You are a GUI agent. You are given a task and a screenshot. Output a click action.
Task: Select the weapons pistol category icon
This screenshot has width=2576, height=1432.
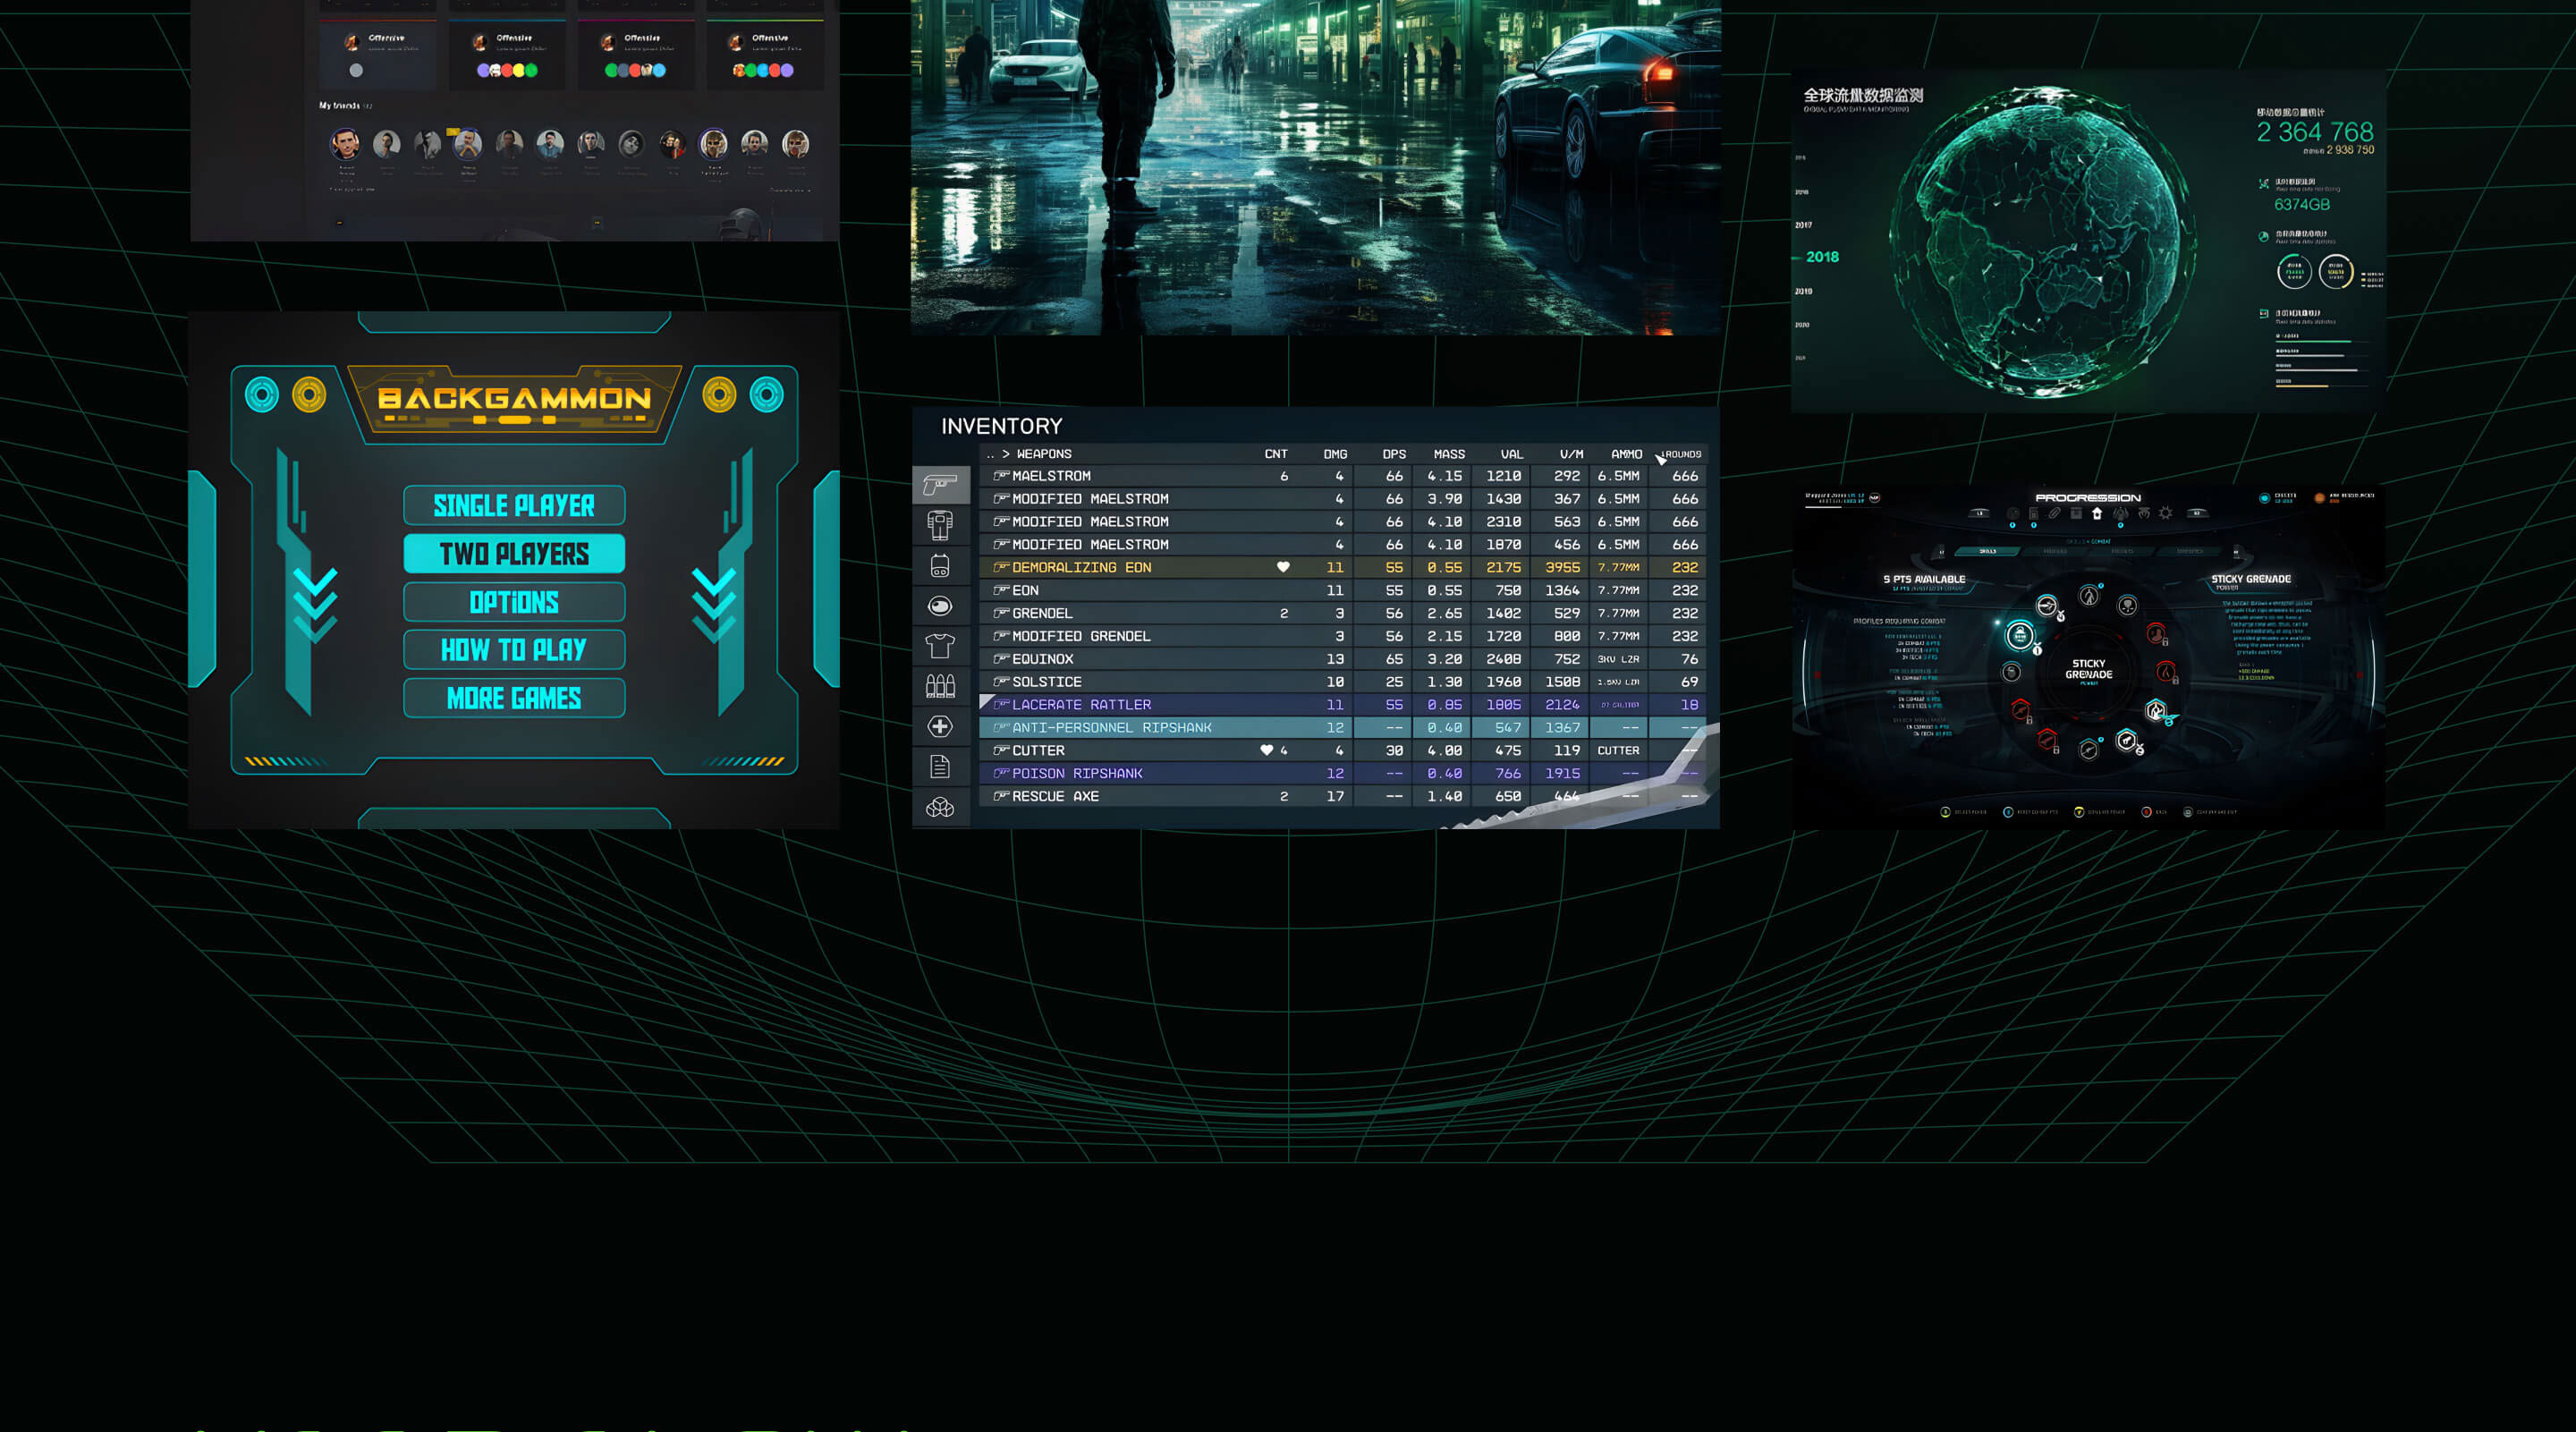coord(940,485)
